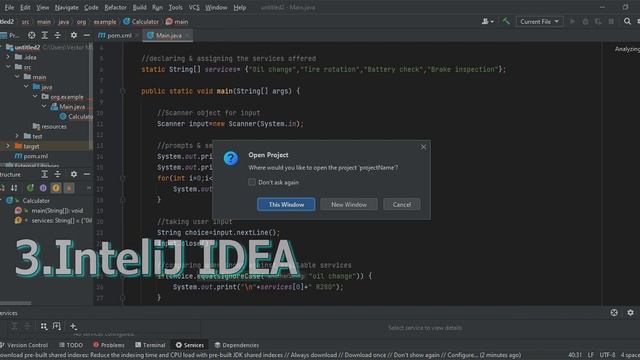Open the Current File run configuration dropdown

coord(540,22)
